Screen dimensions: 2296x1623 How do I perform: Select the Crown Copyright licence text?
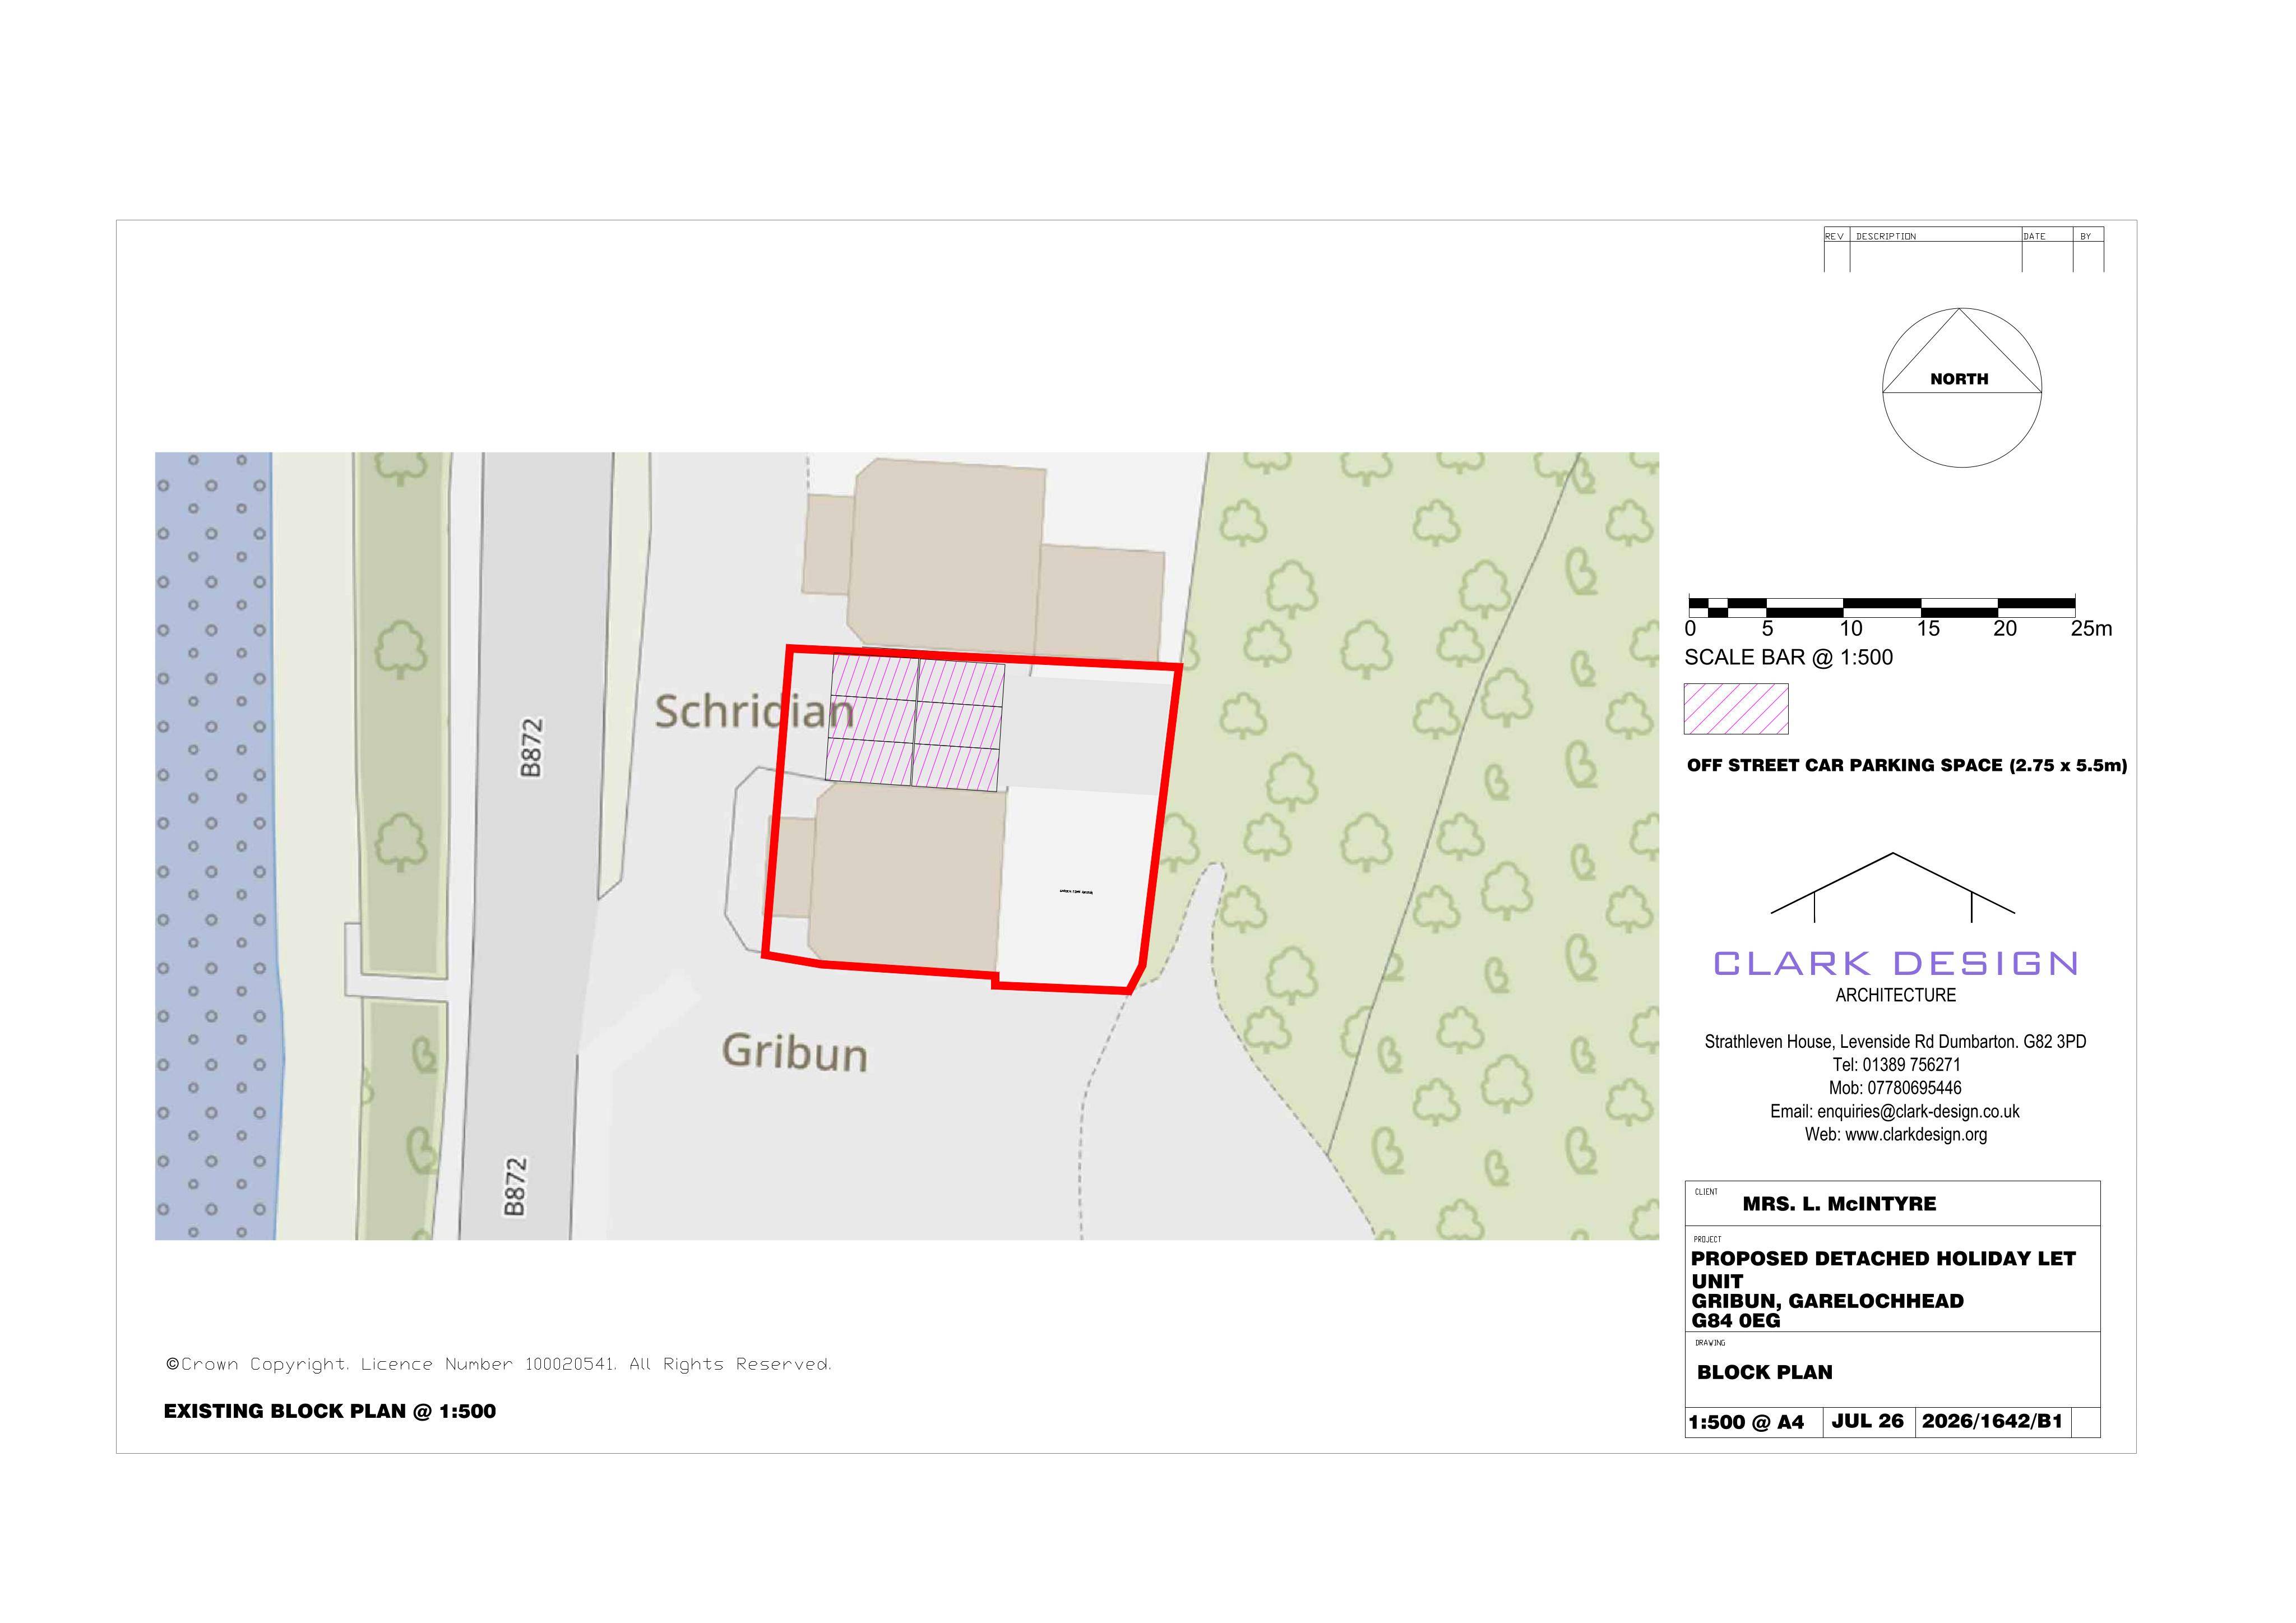tap(499, 1365)
